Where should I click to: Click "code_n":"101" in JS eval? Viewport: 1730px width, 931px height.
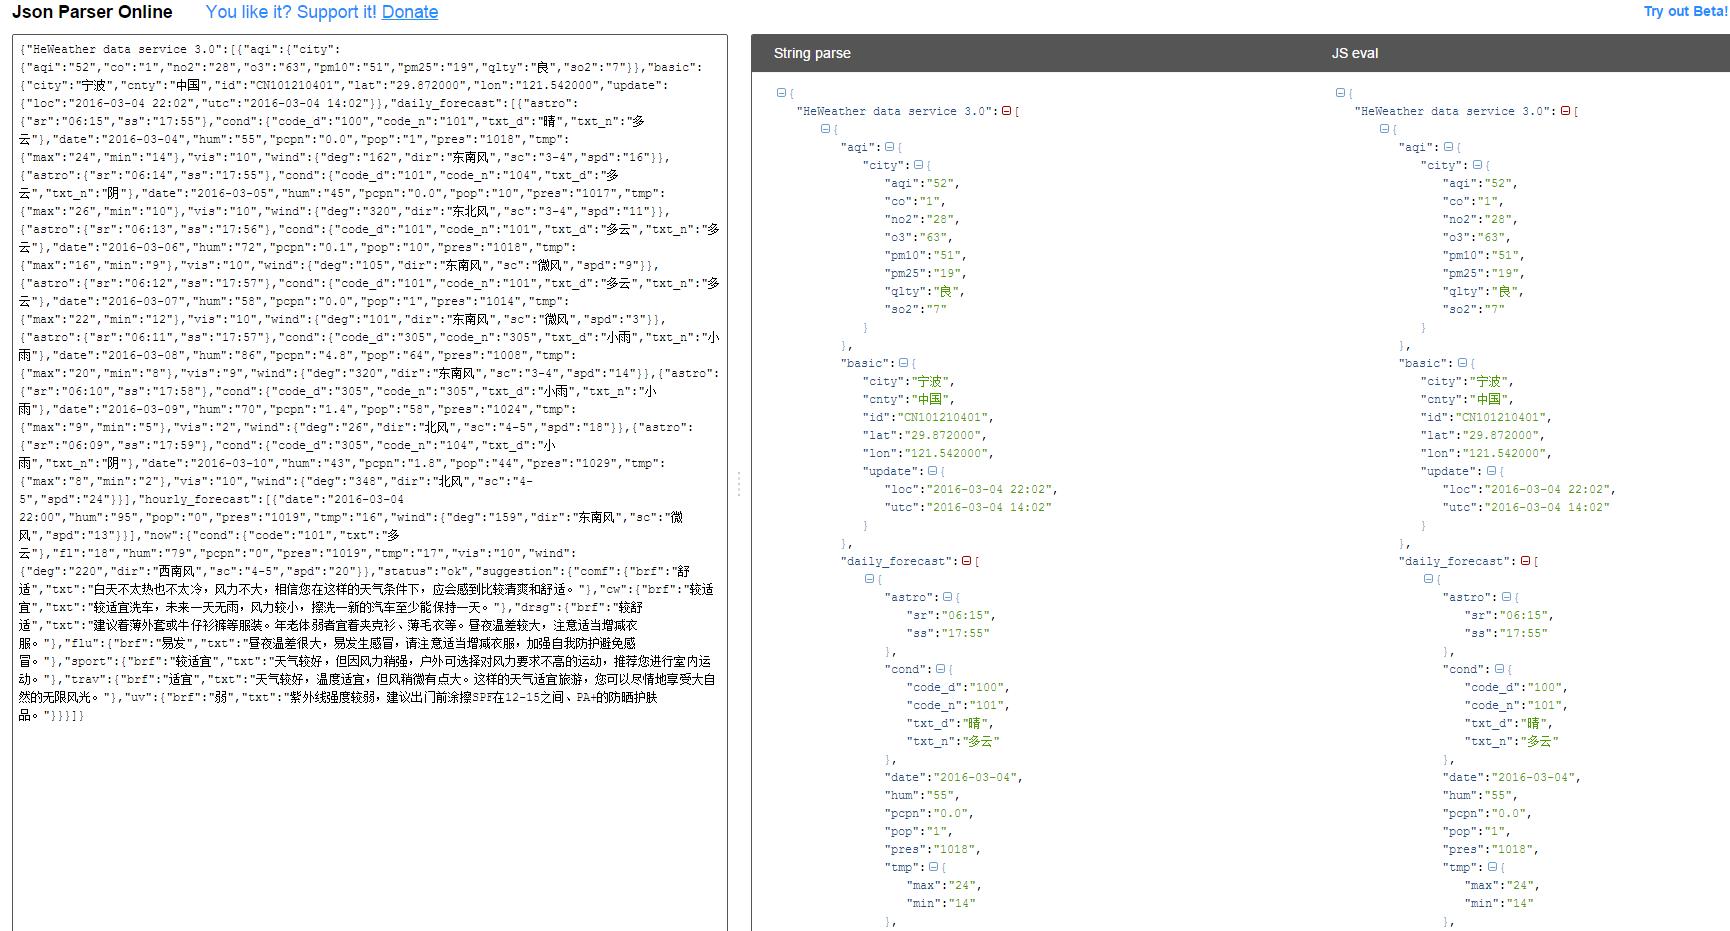pos(1516,705)
